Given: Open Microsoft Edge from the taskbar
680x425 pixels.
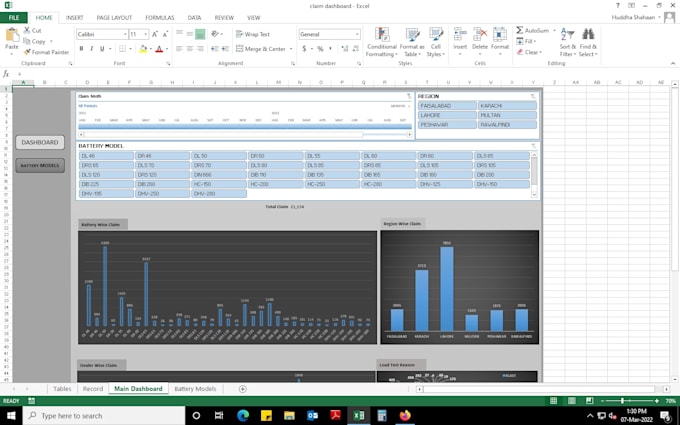Looking at the screenshot, I should pyautogui.click(x=243, y=415).
